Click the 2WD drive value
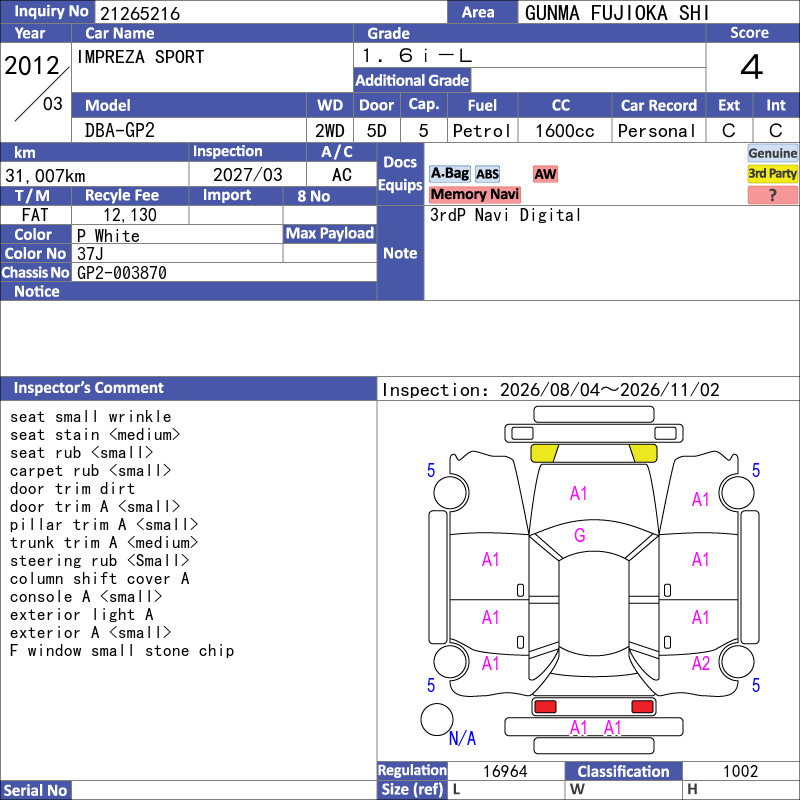800x800 pixels. pyautogui.click(x=330, y=131)
